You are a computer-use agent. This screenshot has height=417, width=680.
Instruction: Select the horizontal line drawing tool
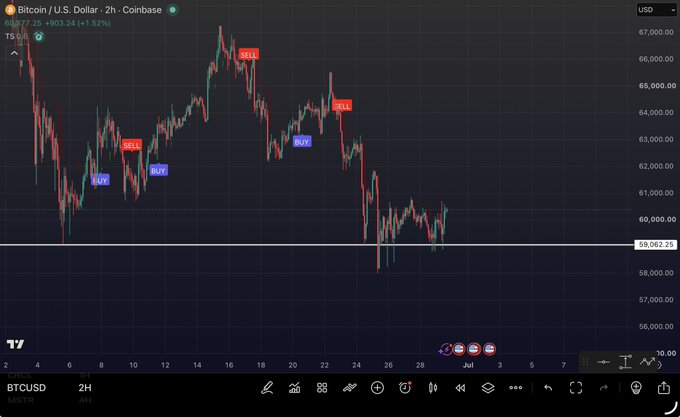coord(603,362)
